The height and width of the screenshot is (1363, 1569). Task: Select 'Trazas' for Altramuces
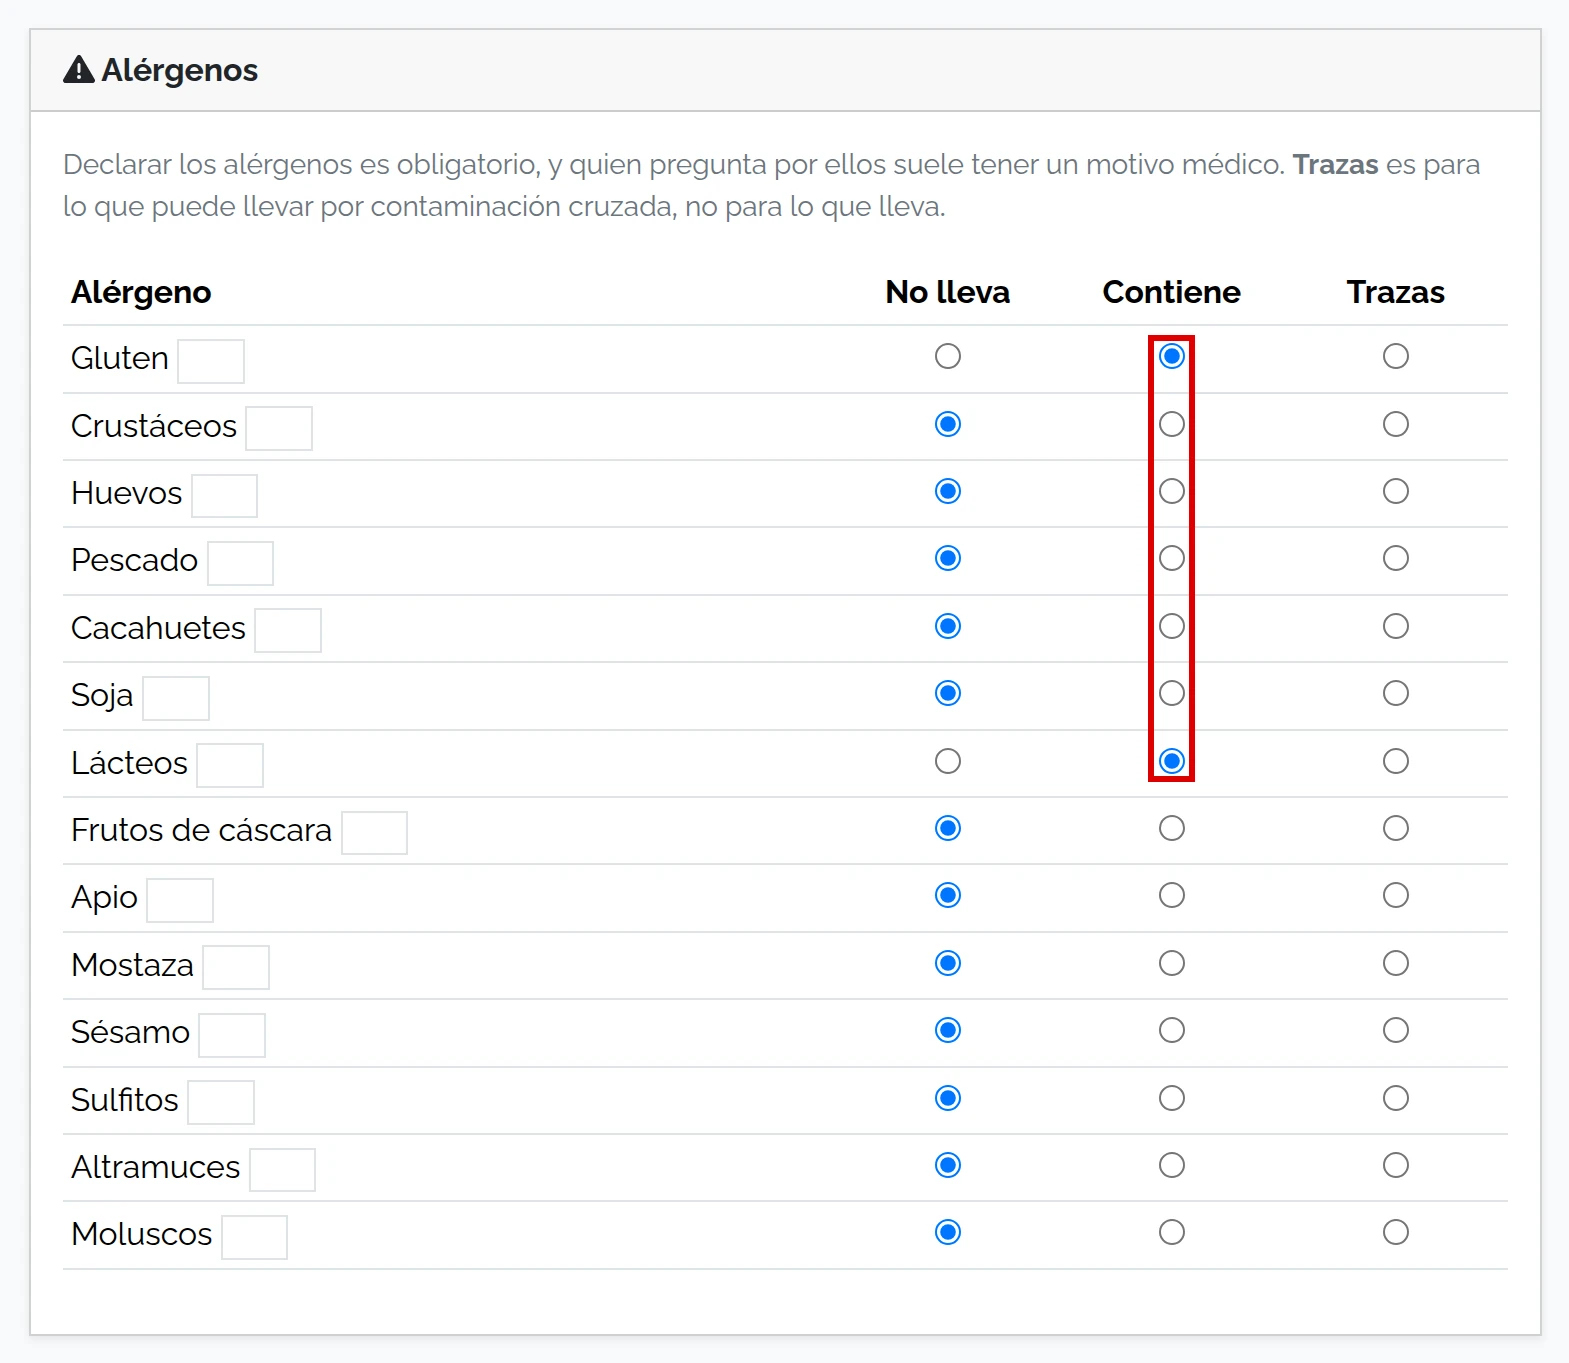point(1396,1166)
